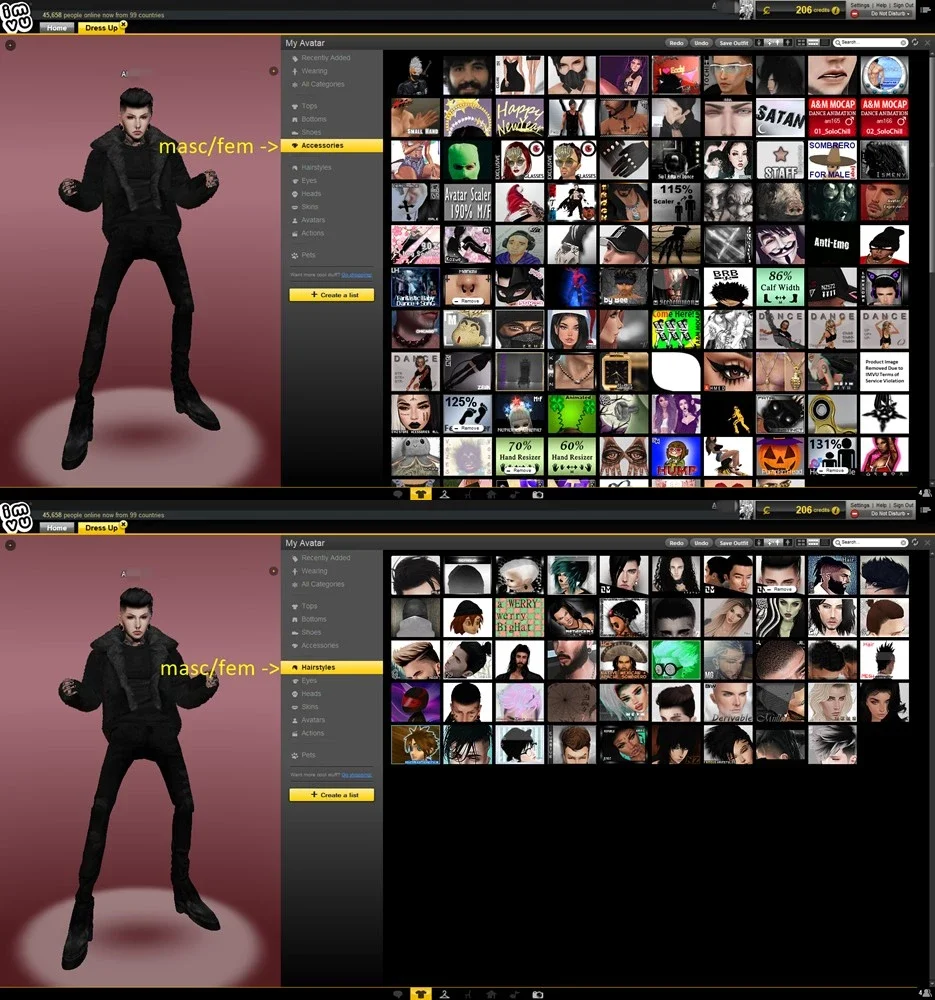Viewport: 935px width, 1000px height.
Task: Click Save Outfit in Accessories window
Action: pyautogui.click(x=733, y=43)
